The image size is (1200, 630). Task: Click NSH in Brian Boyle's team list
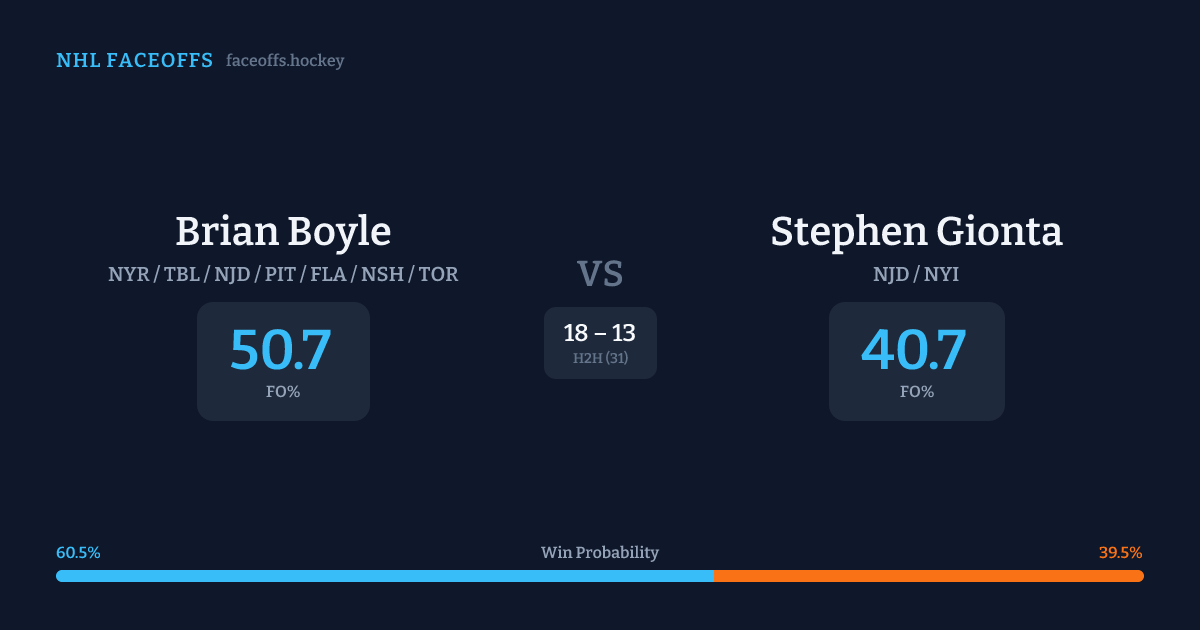coord(383,274)
